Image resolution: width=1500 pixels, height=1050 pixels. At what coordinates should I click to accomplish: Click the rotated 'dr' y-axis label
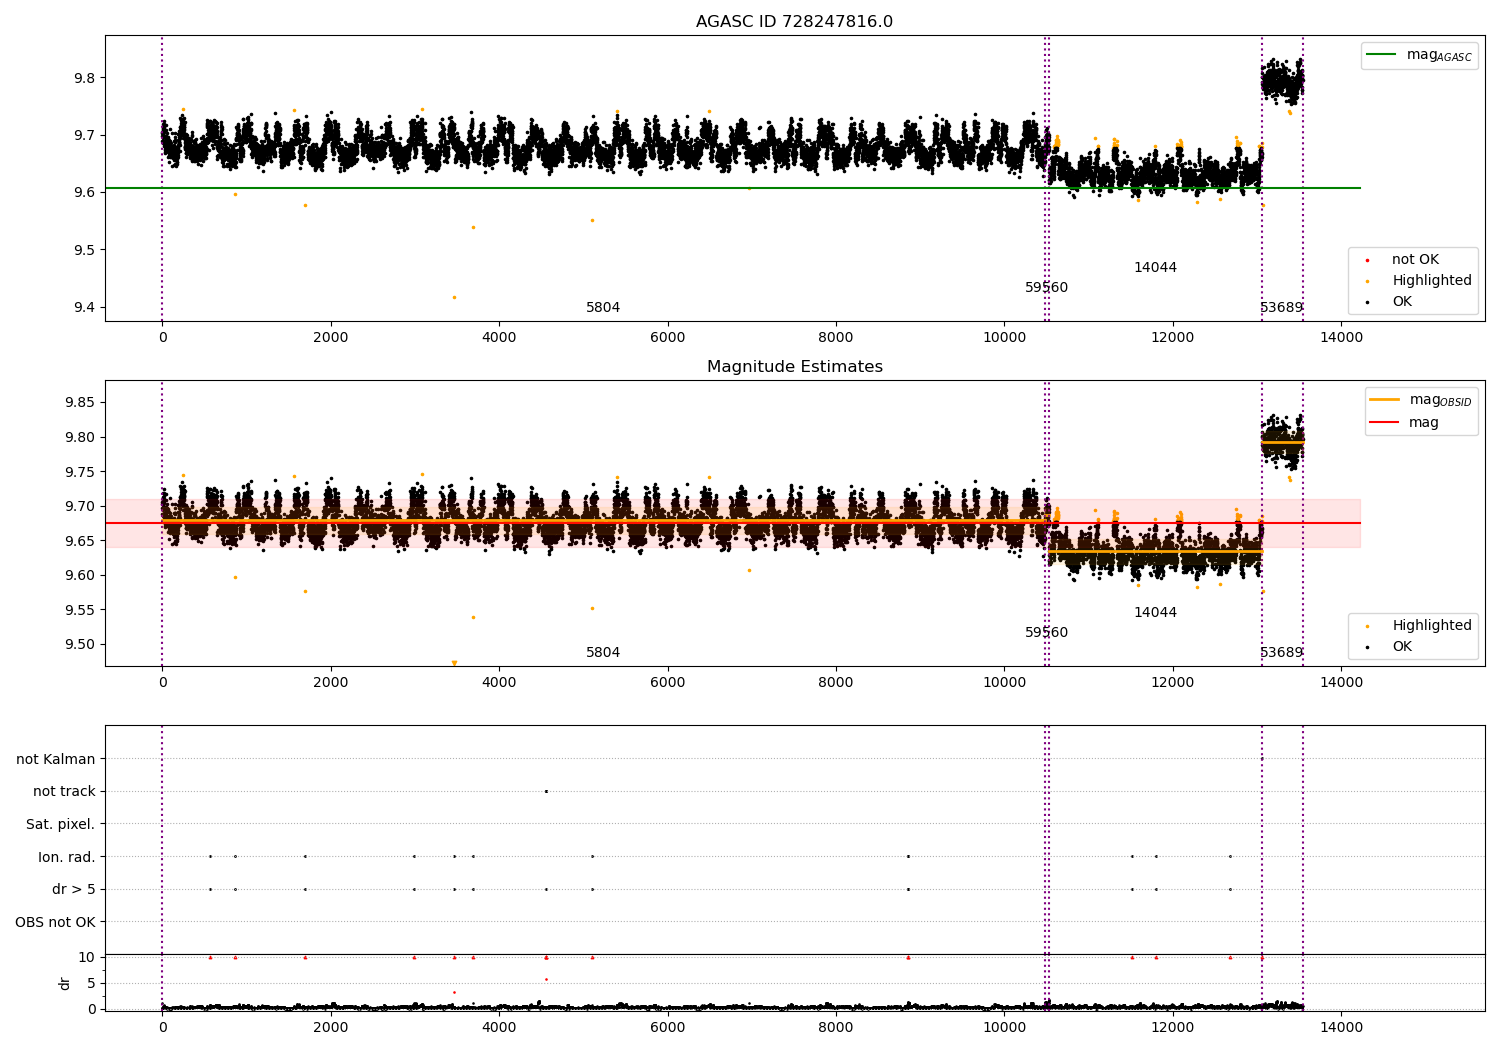click(65, 983)
